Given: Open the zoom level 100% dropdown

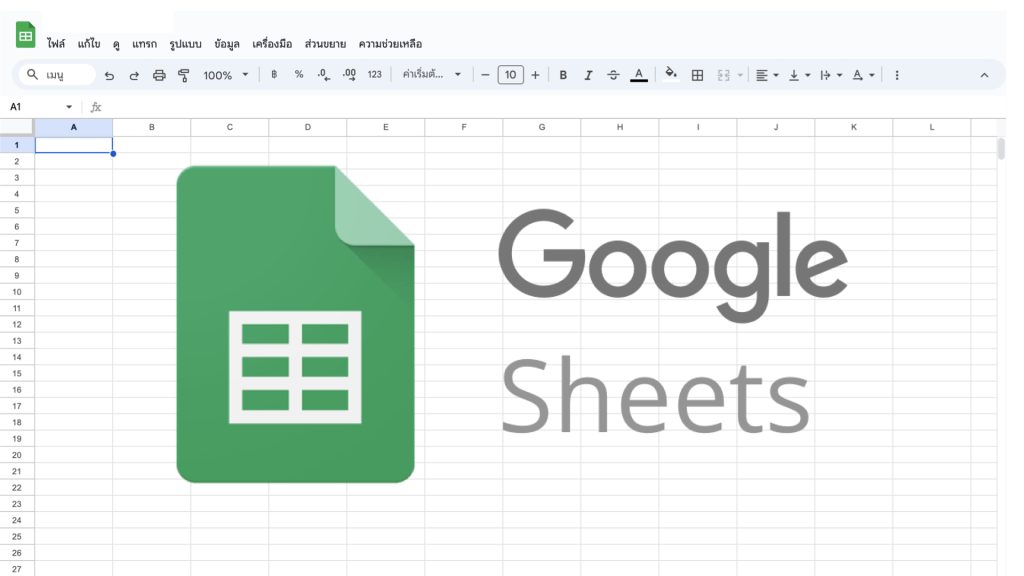Looking at the screenshot, I should pos(225,75).
